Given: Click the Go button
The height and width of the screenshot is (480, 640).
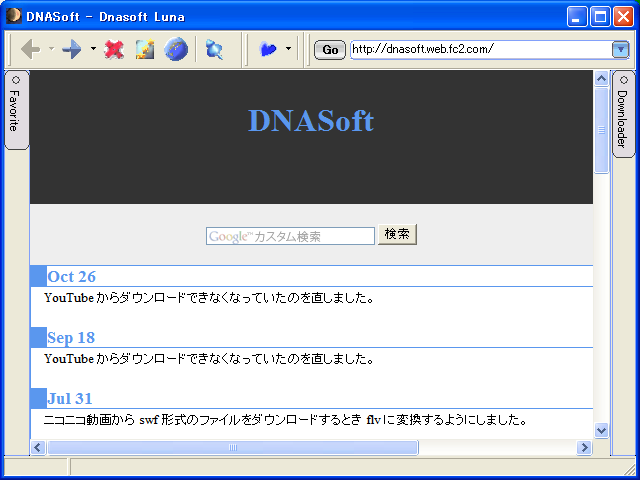Looking at the screenshot, I should pos(330,50).
